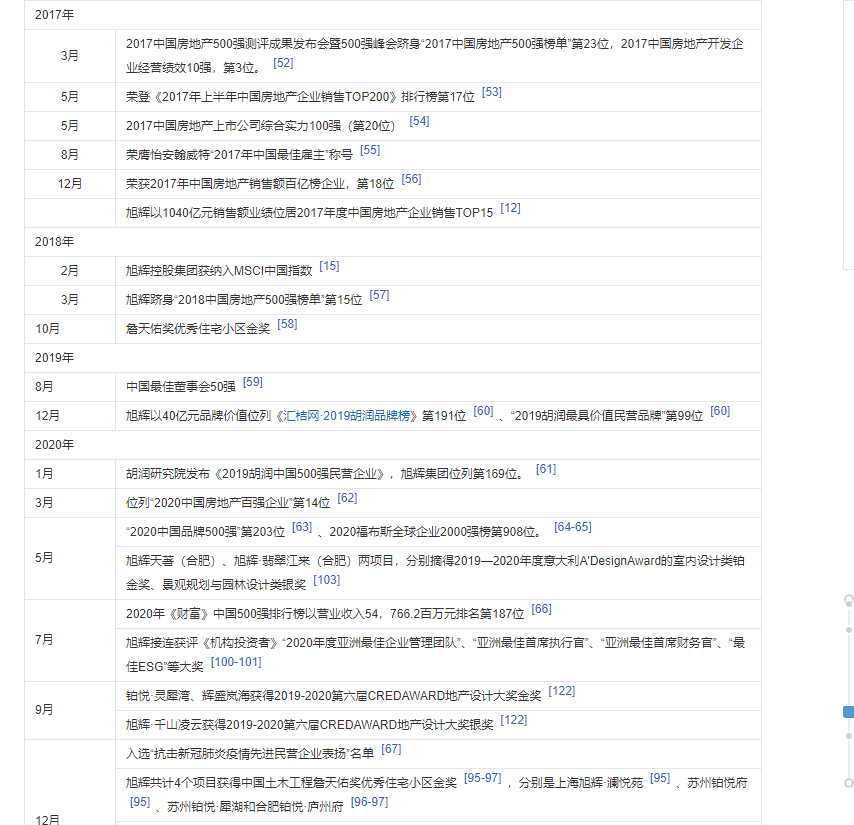The image size is (854, 825).
Task: Open citation [59] after 中国最佳董事会50强
Action: 253,382
